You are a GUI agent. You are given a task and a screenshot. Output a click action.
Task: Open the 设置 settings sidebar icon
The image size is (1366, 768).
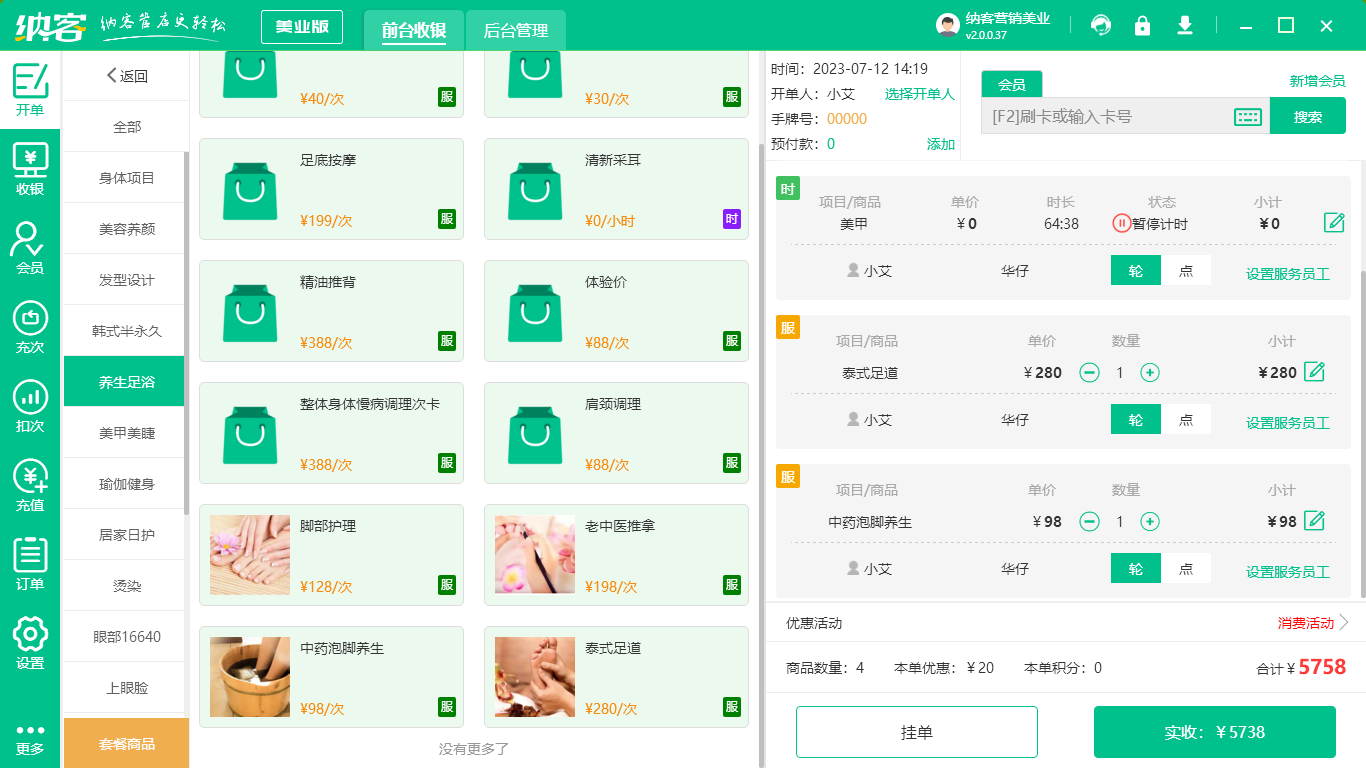coord(29,634)
